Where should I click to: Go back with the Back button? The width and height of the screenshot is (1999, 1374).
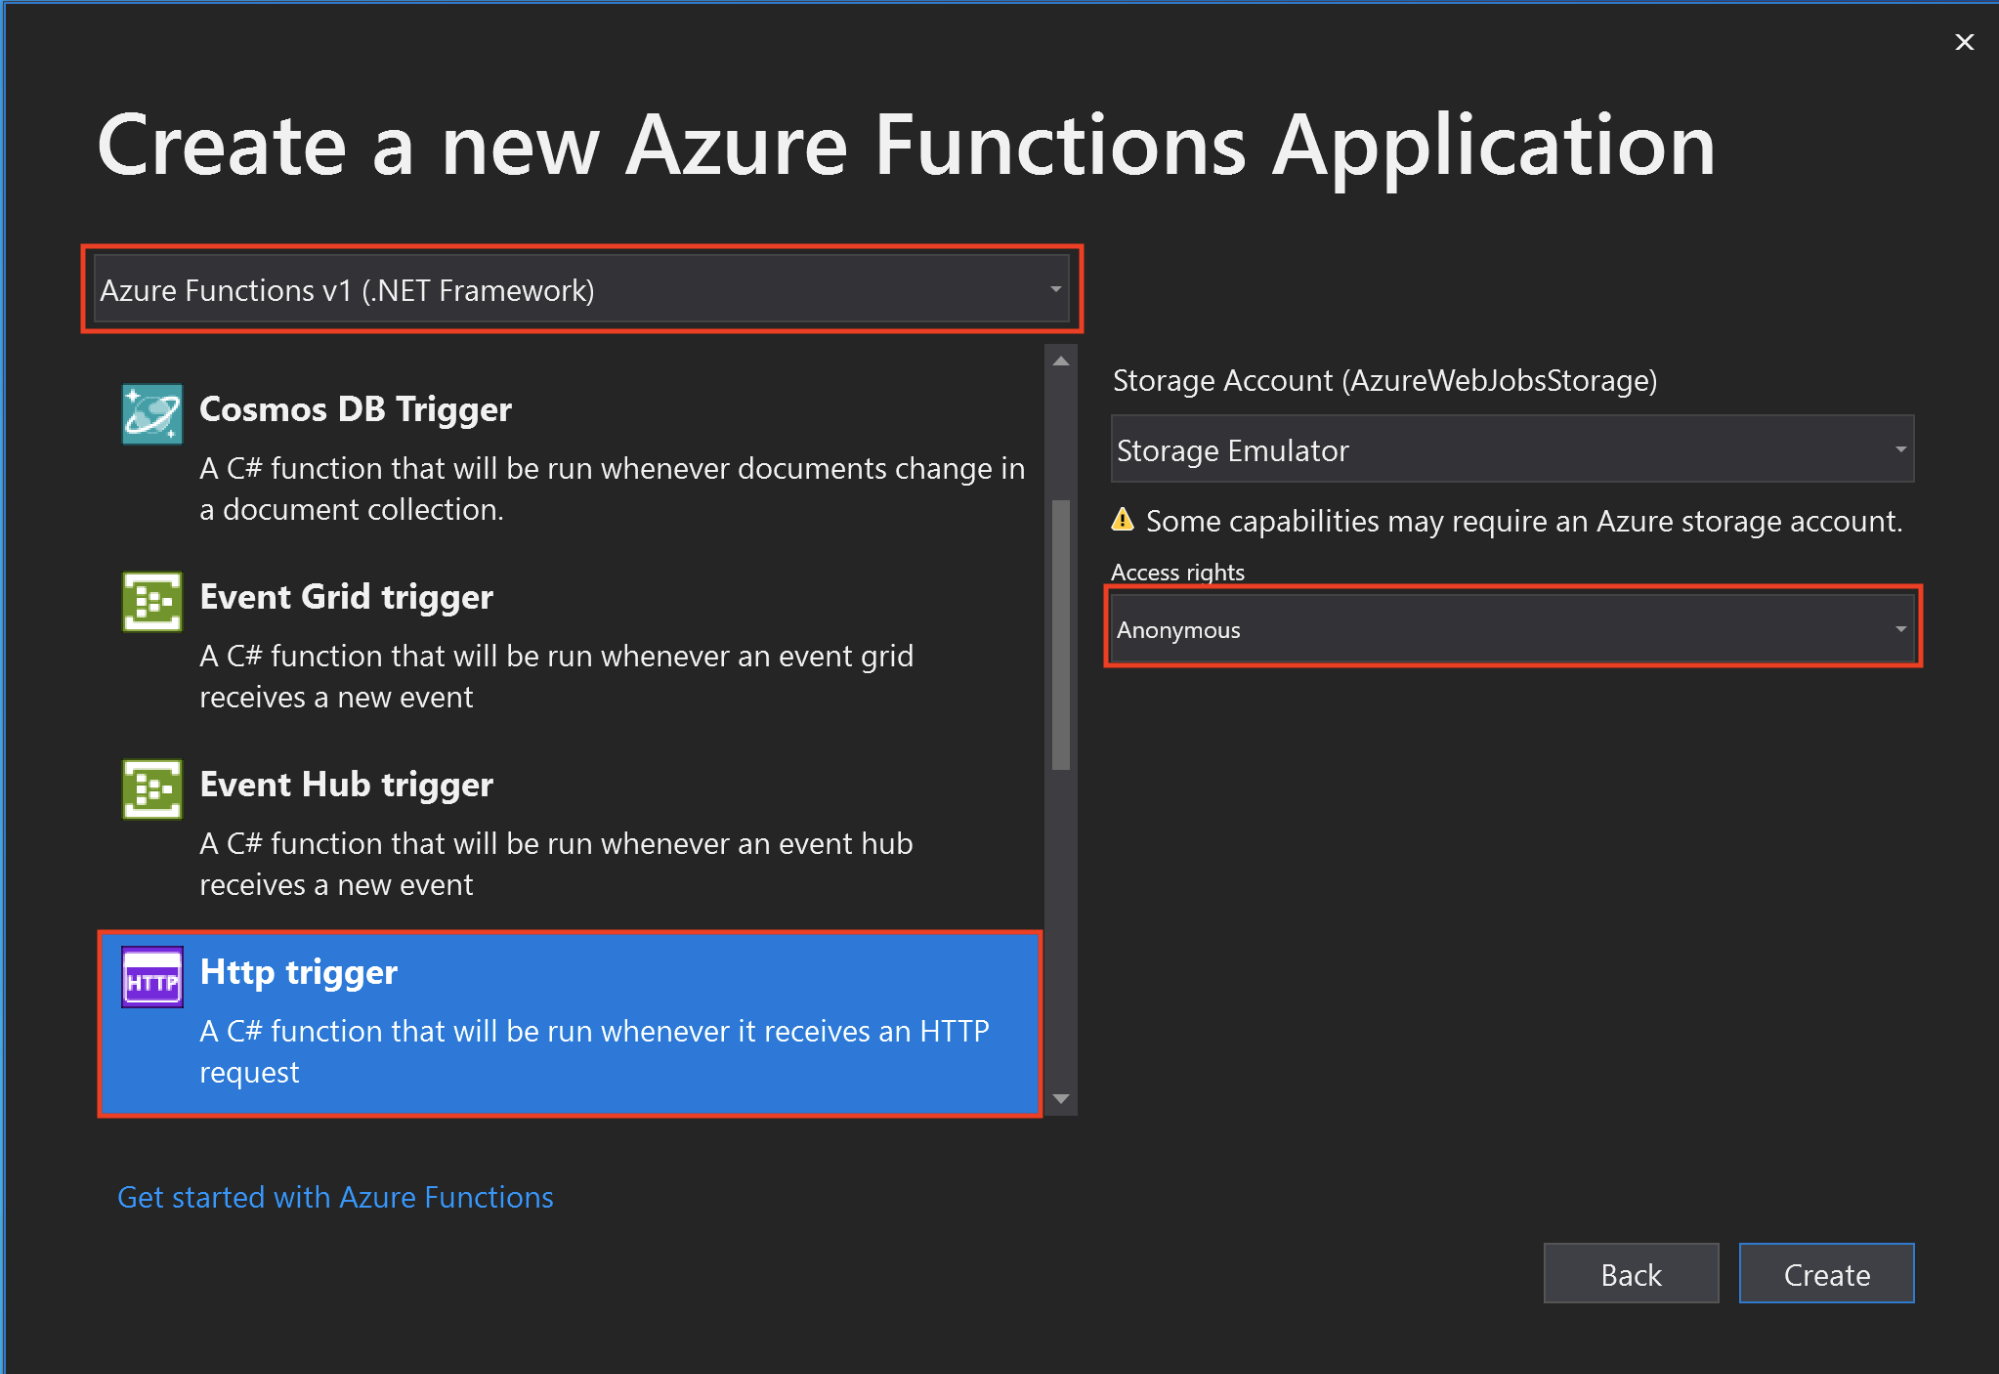click(1630, 1274)
